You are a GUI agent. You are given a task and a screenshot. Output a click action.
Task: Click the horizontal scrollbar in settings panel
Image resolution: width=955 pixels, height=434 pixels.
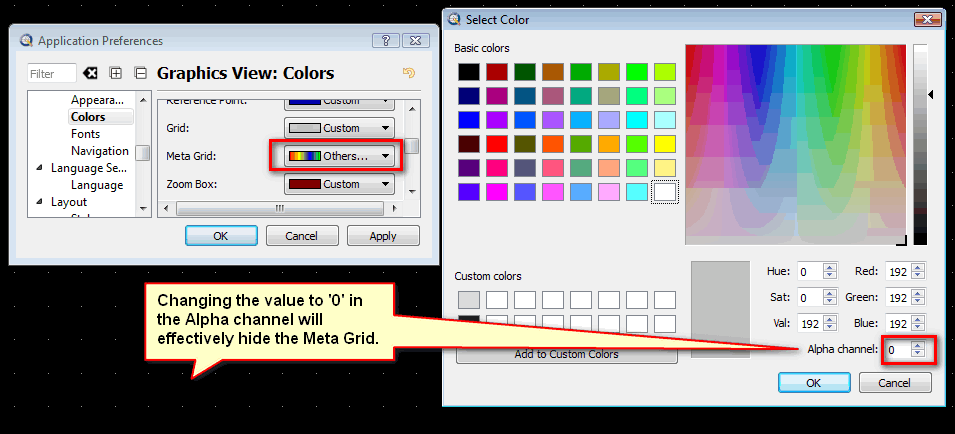tap(280, 208)
